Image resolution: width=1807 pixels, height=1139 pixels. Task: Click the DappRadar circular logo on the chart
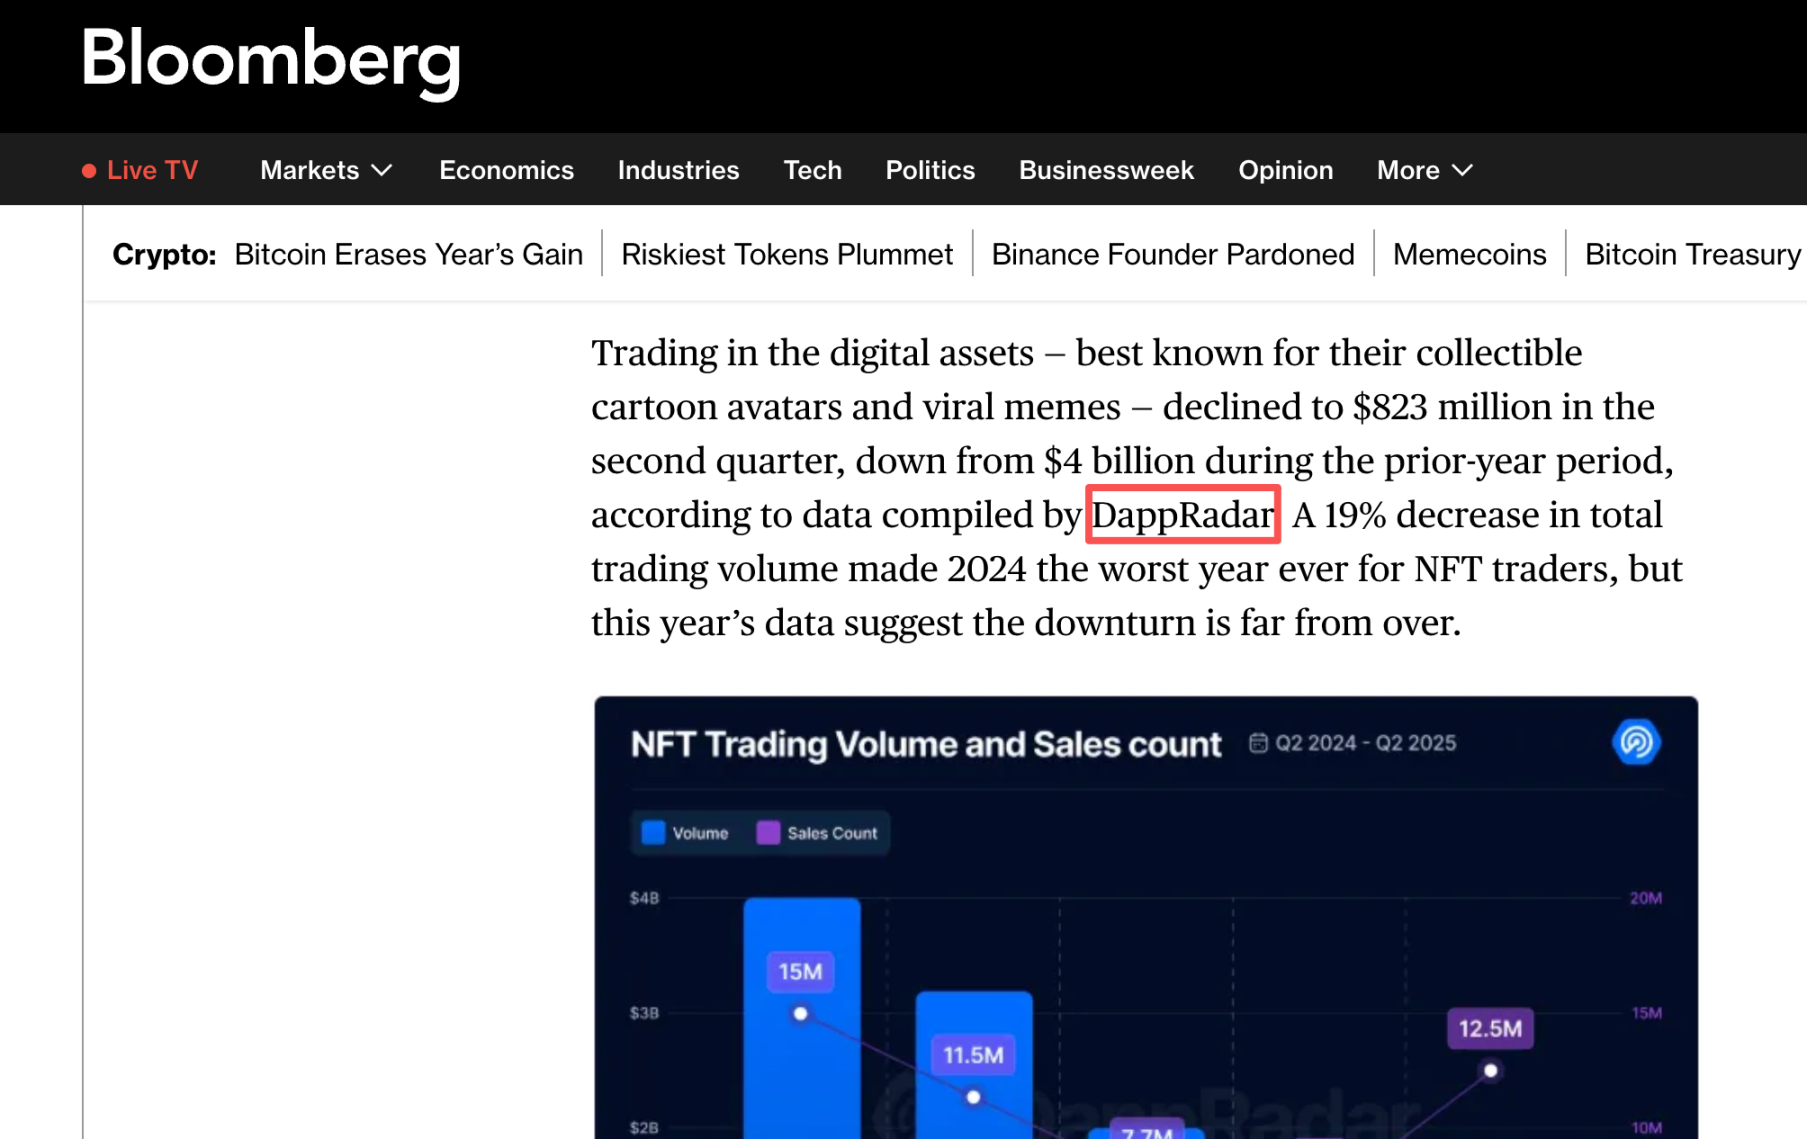click(1636, 742)
